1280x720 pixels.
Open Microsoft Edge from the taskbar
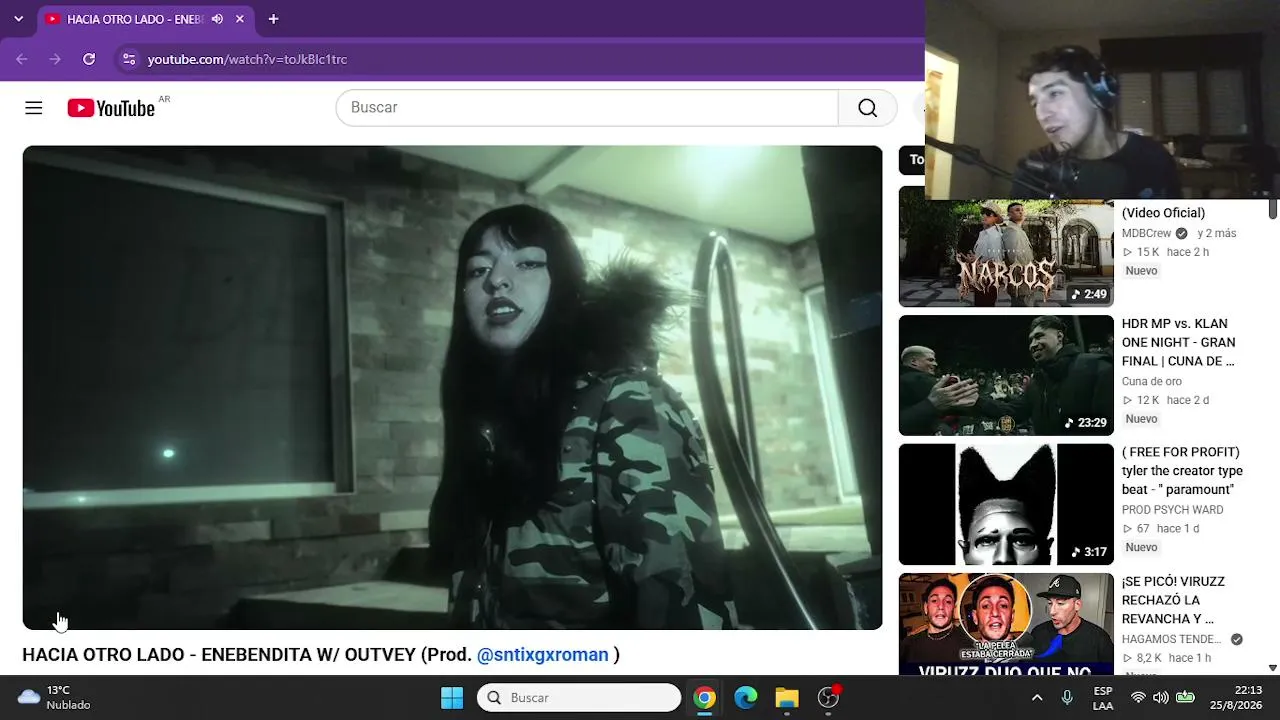pos(746,698)
